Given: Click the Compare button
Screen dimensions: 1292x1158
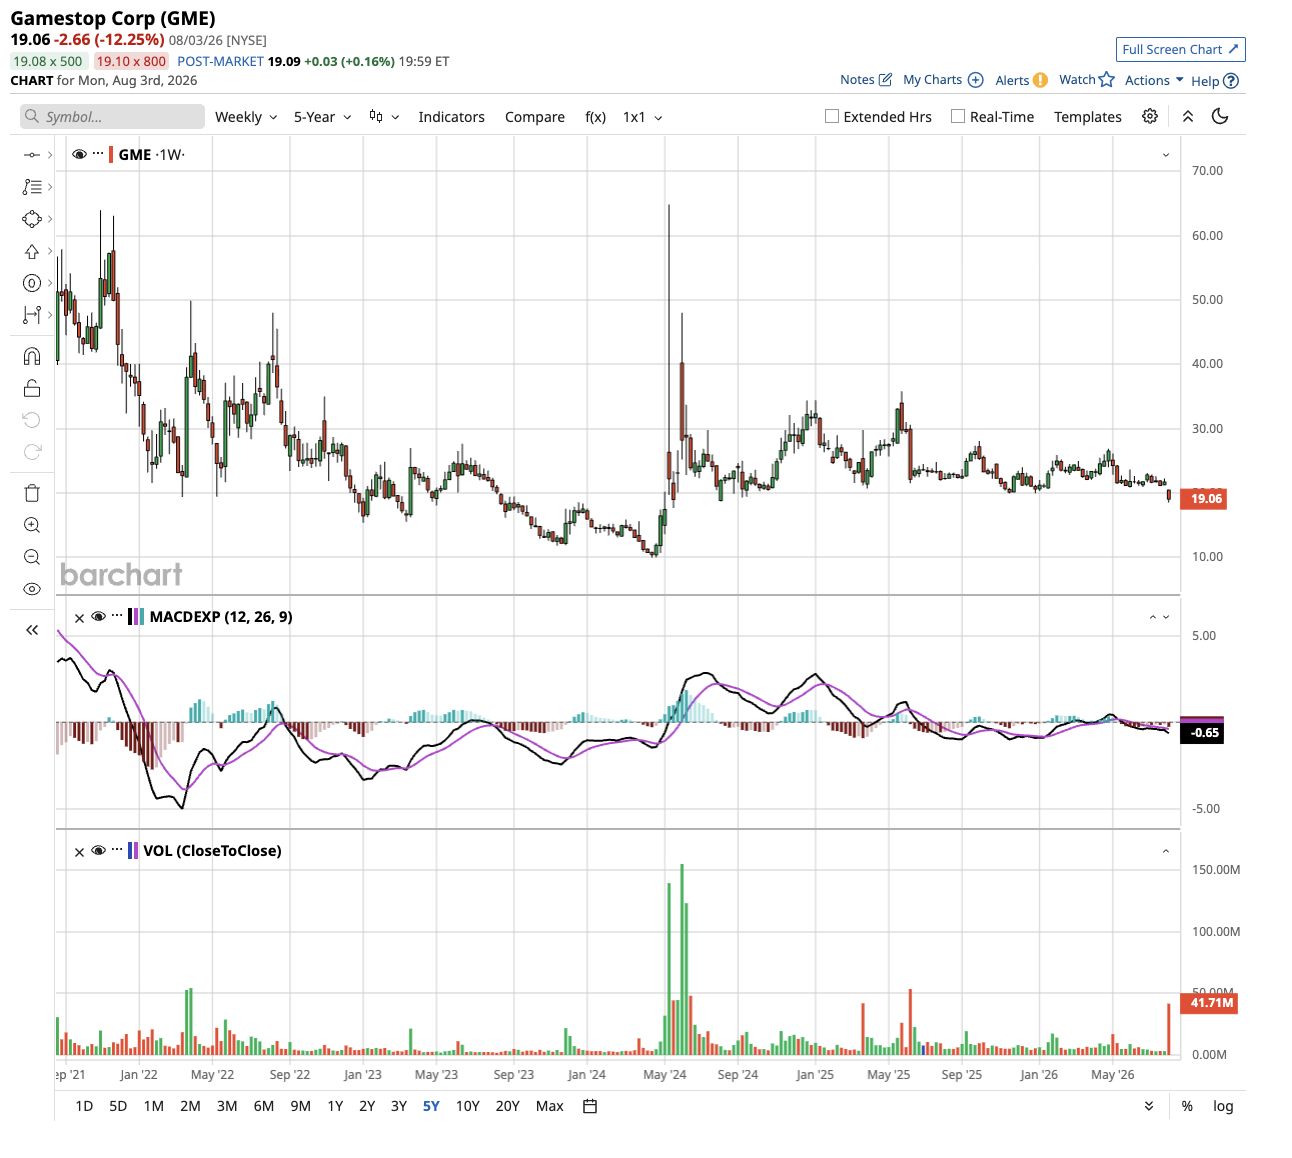Looking at the screenshot, I should (x=535, y=117).
